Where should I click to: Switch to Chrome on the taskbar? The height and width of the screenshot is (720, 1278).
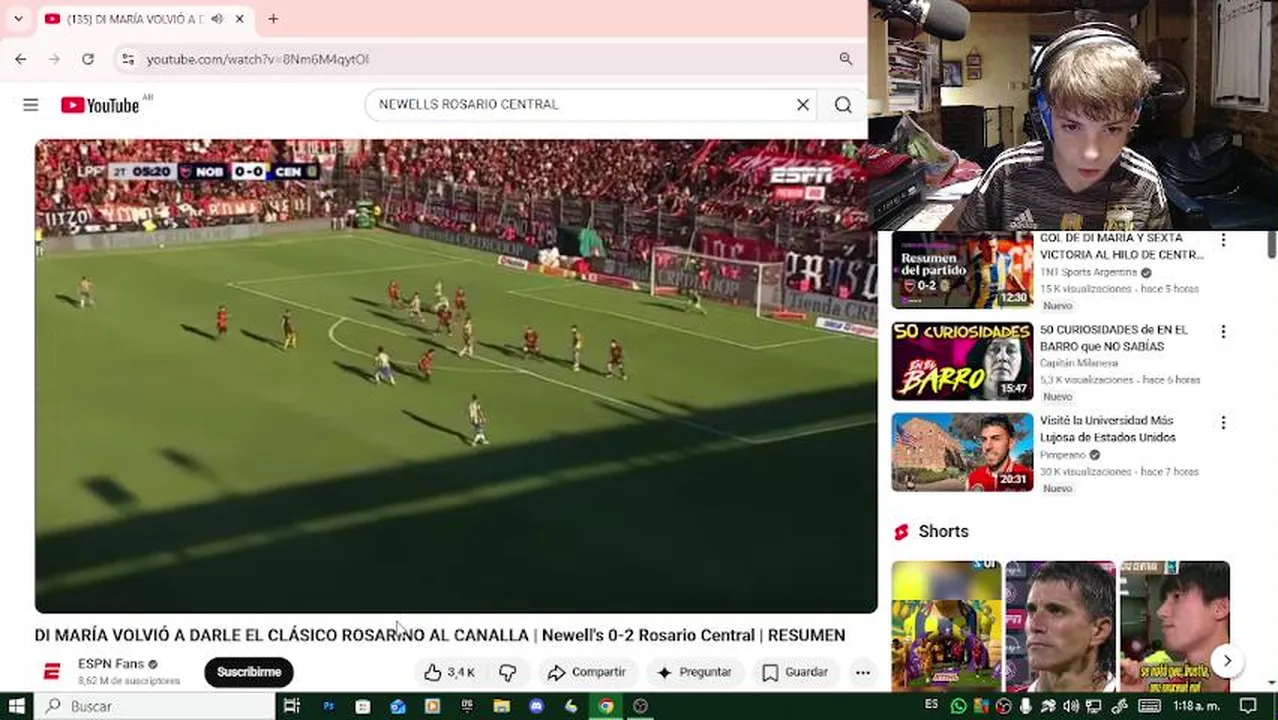[606, 706]
